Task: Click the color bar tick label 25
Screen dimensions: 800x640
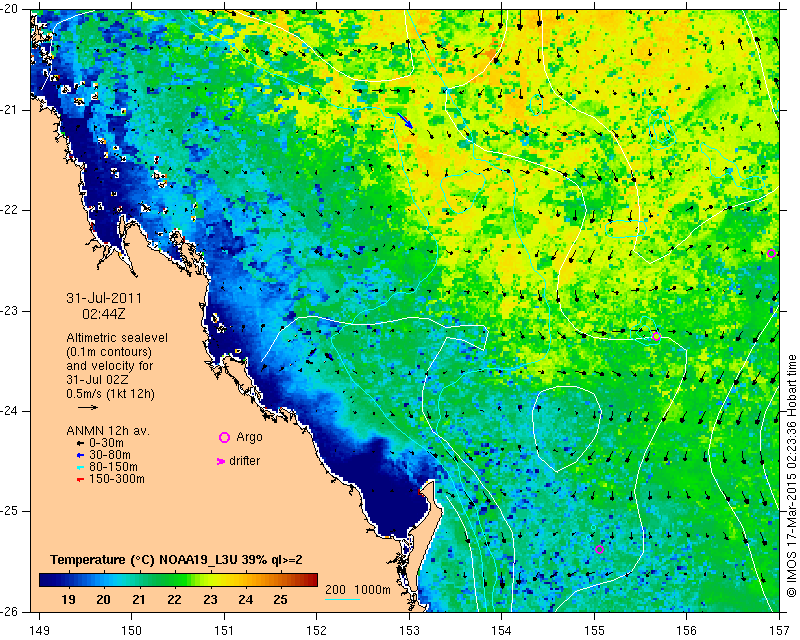Action: [280, 600]
